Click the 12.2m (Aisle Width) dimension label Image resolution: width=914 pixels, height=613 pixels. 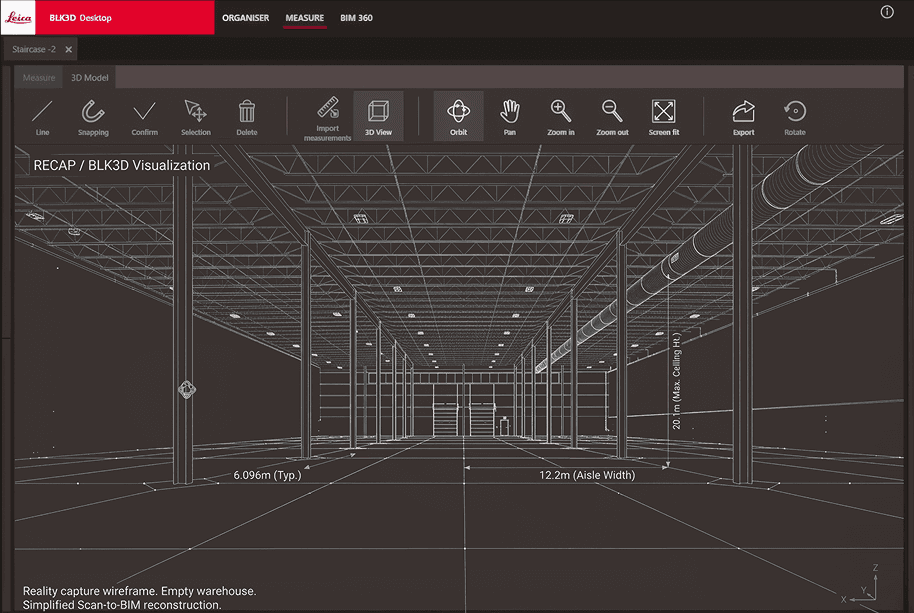[x=587, y=475]
